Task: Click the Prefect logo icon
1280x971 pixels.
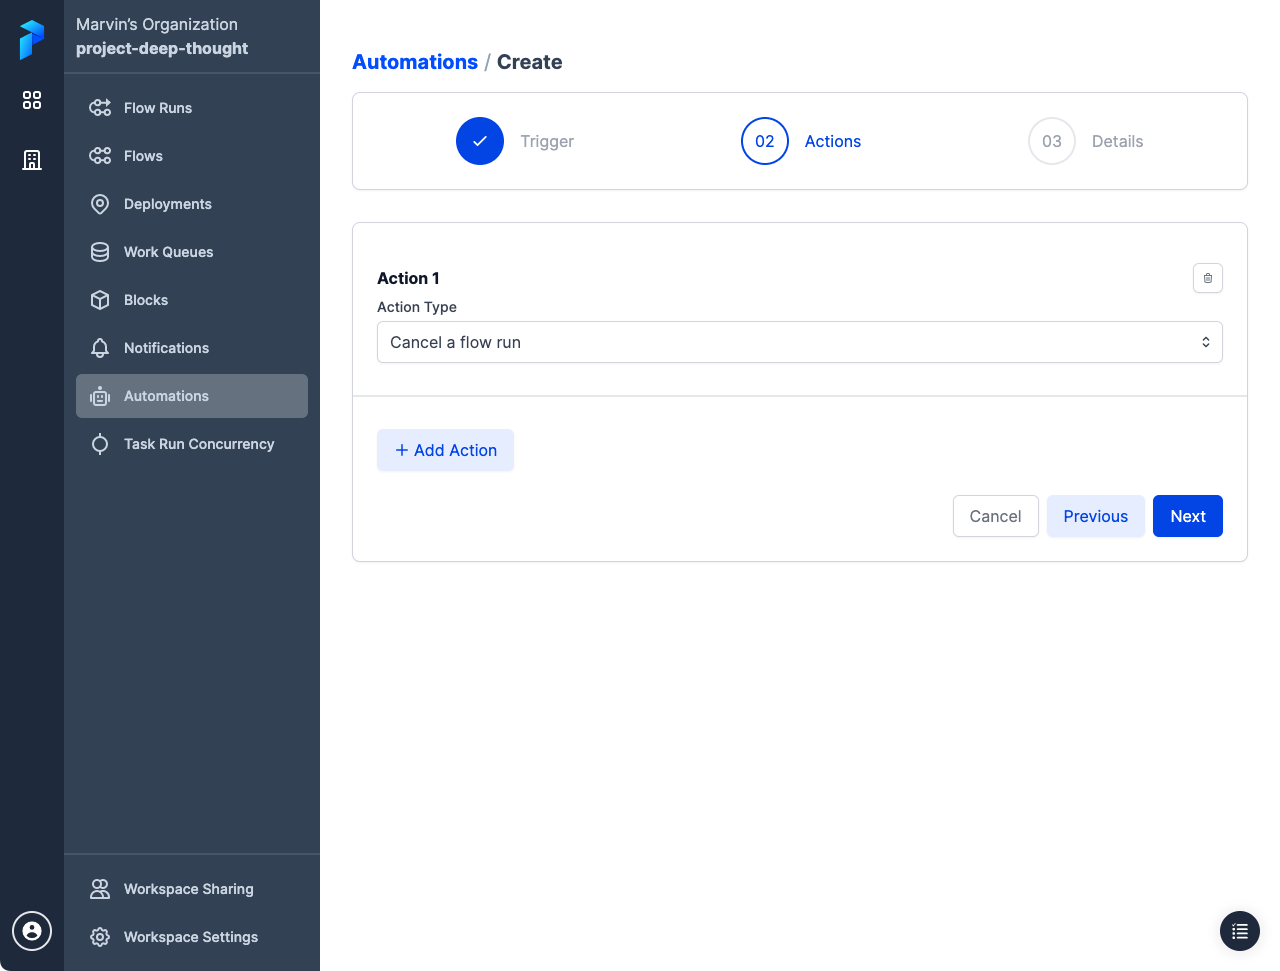Action: pyautogui.click(x=32, y=40)
